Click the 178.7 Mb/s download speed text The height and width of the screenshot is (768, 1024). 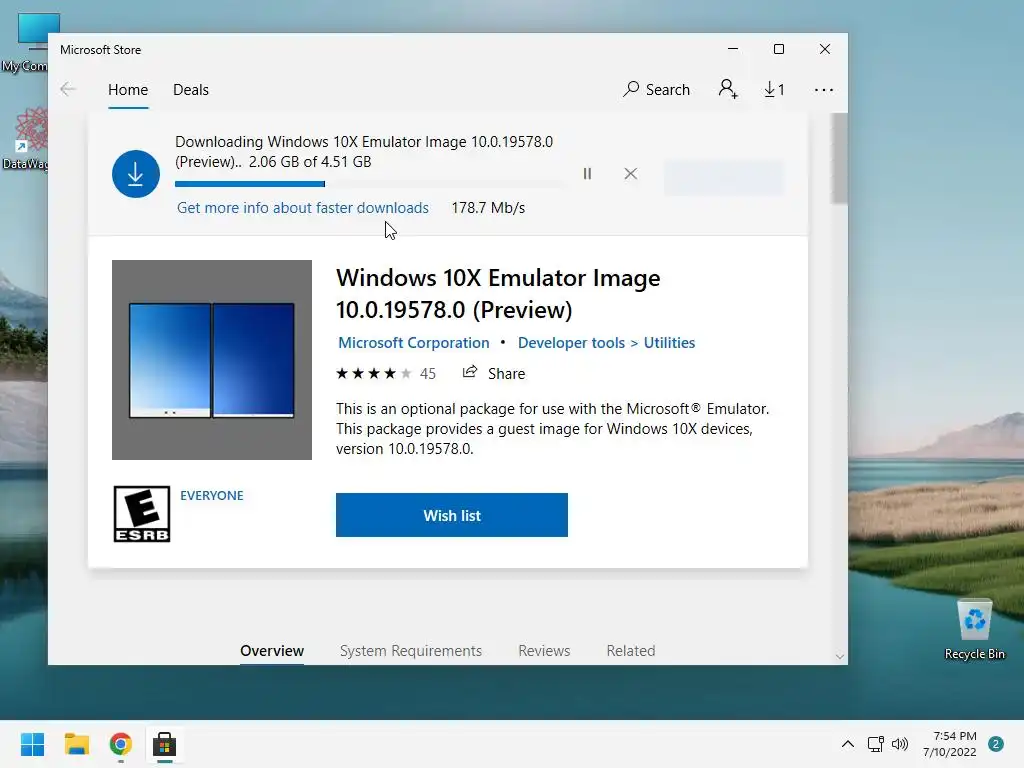(488, 208)
